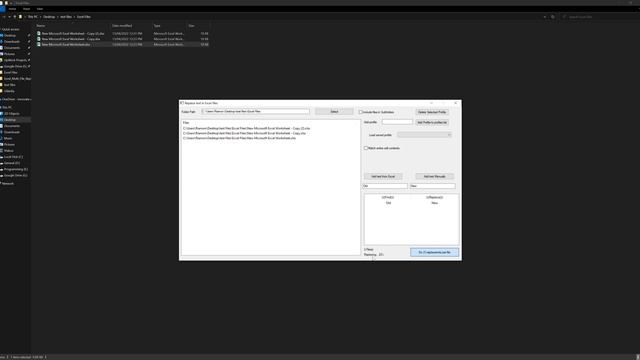
Task: Click the Select folder button in the dialog
Action: click(x=334, y=111)
